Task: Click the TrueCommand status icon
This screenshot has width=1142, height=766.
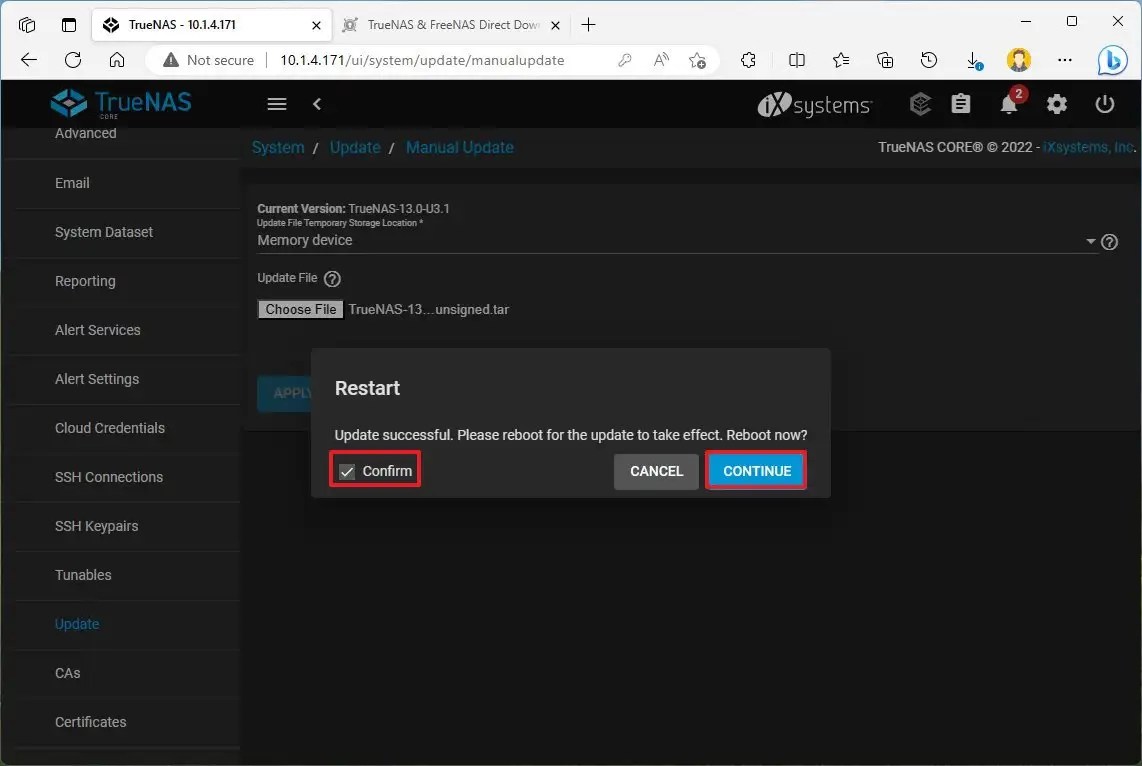Action: click(919, 104)
